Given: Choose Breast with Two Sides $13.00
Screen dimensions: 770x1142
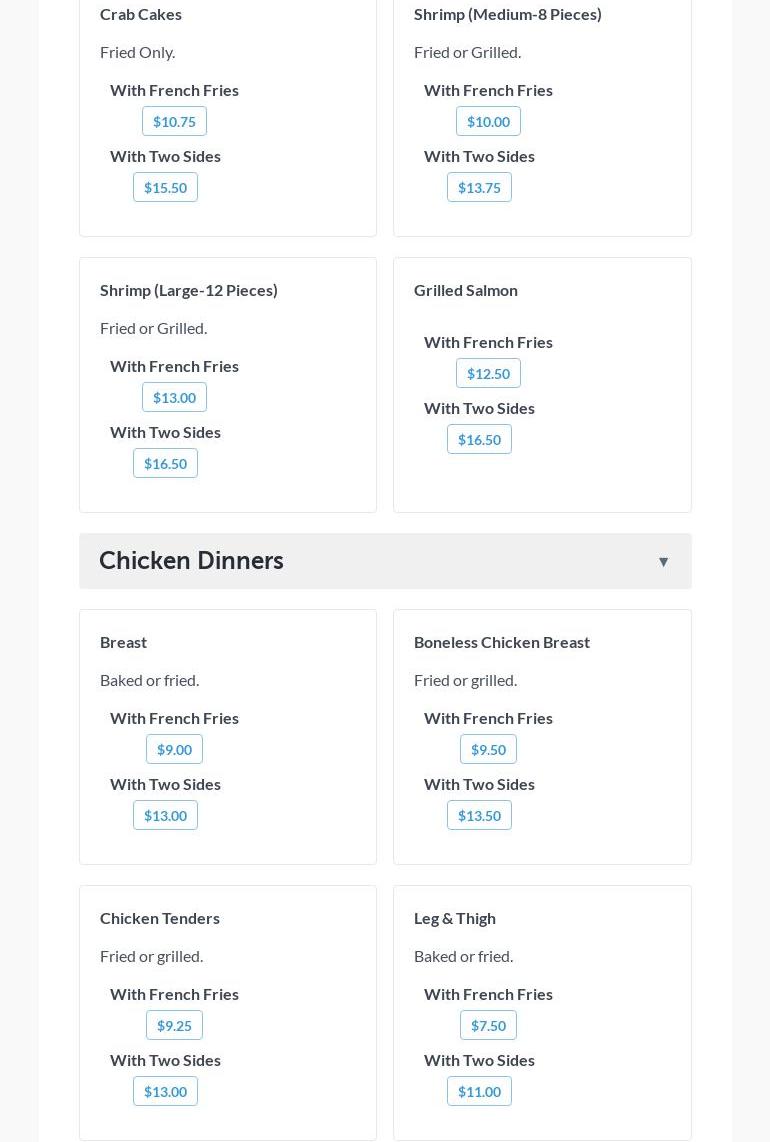Looking at the screenshot, I should 165,816.
